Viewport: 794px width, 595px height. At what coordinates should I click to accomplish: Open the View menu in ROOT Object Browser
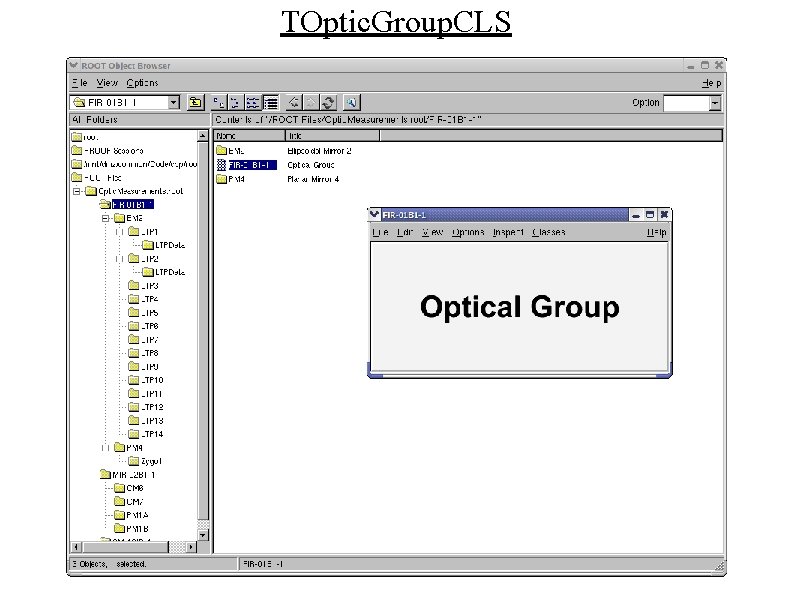coord(107,83)
